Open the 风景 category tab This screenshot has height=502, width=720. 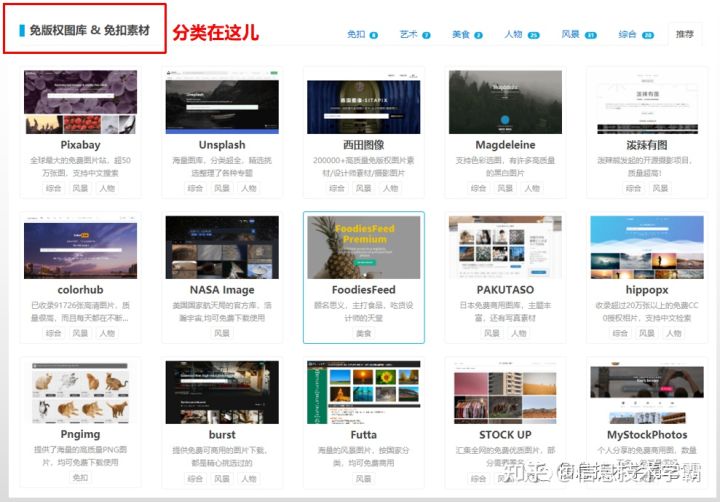(x=579, y=34)
